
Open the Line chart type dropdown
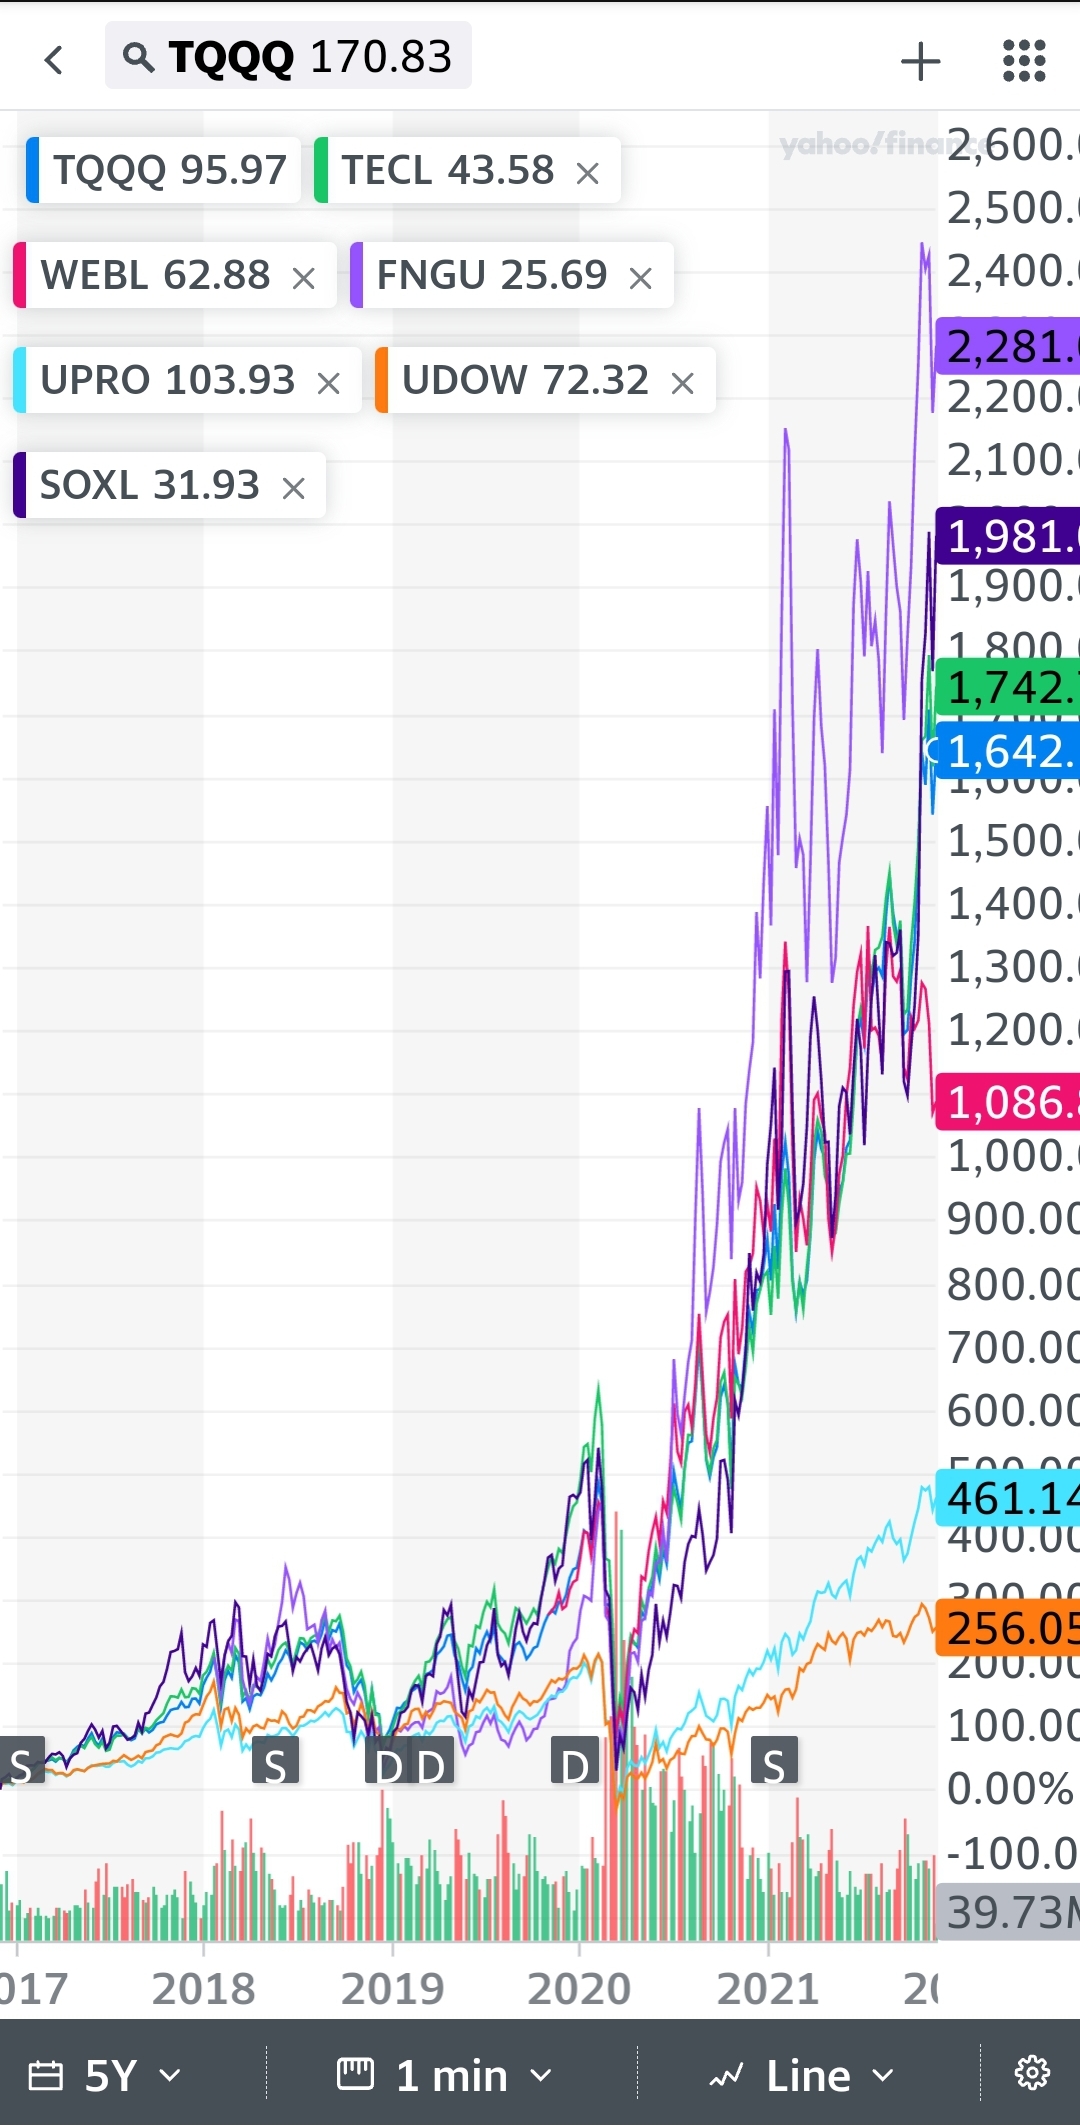(830, 2075)
